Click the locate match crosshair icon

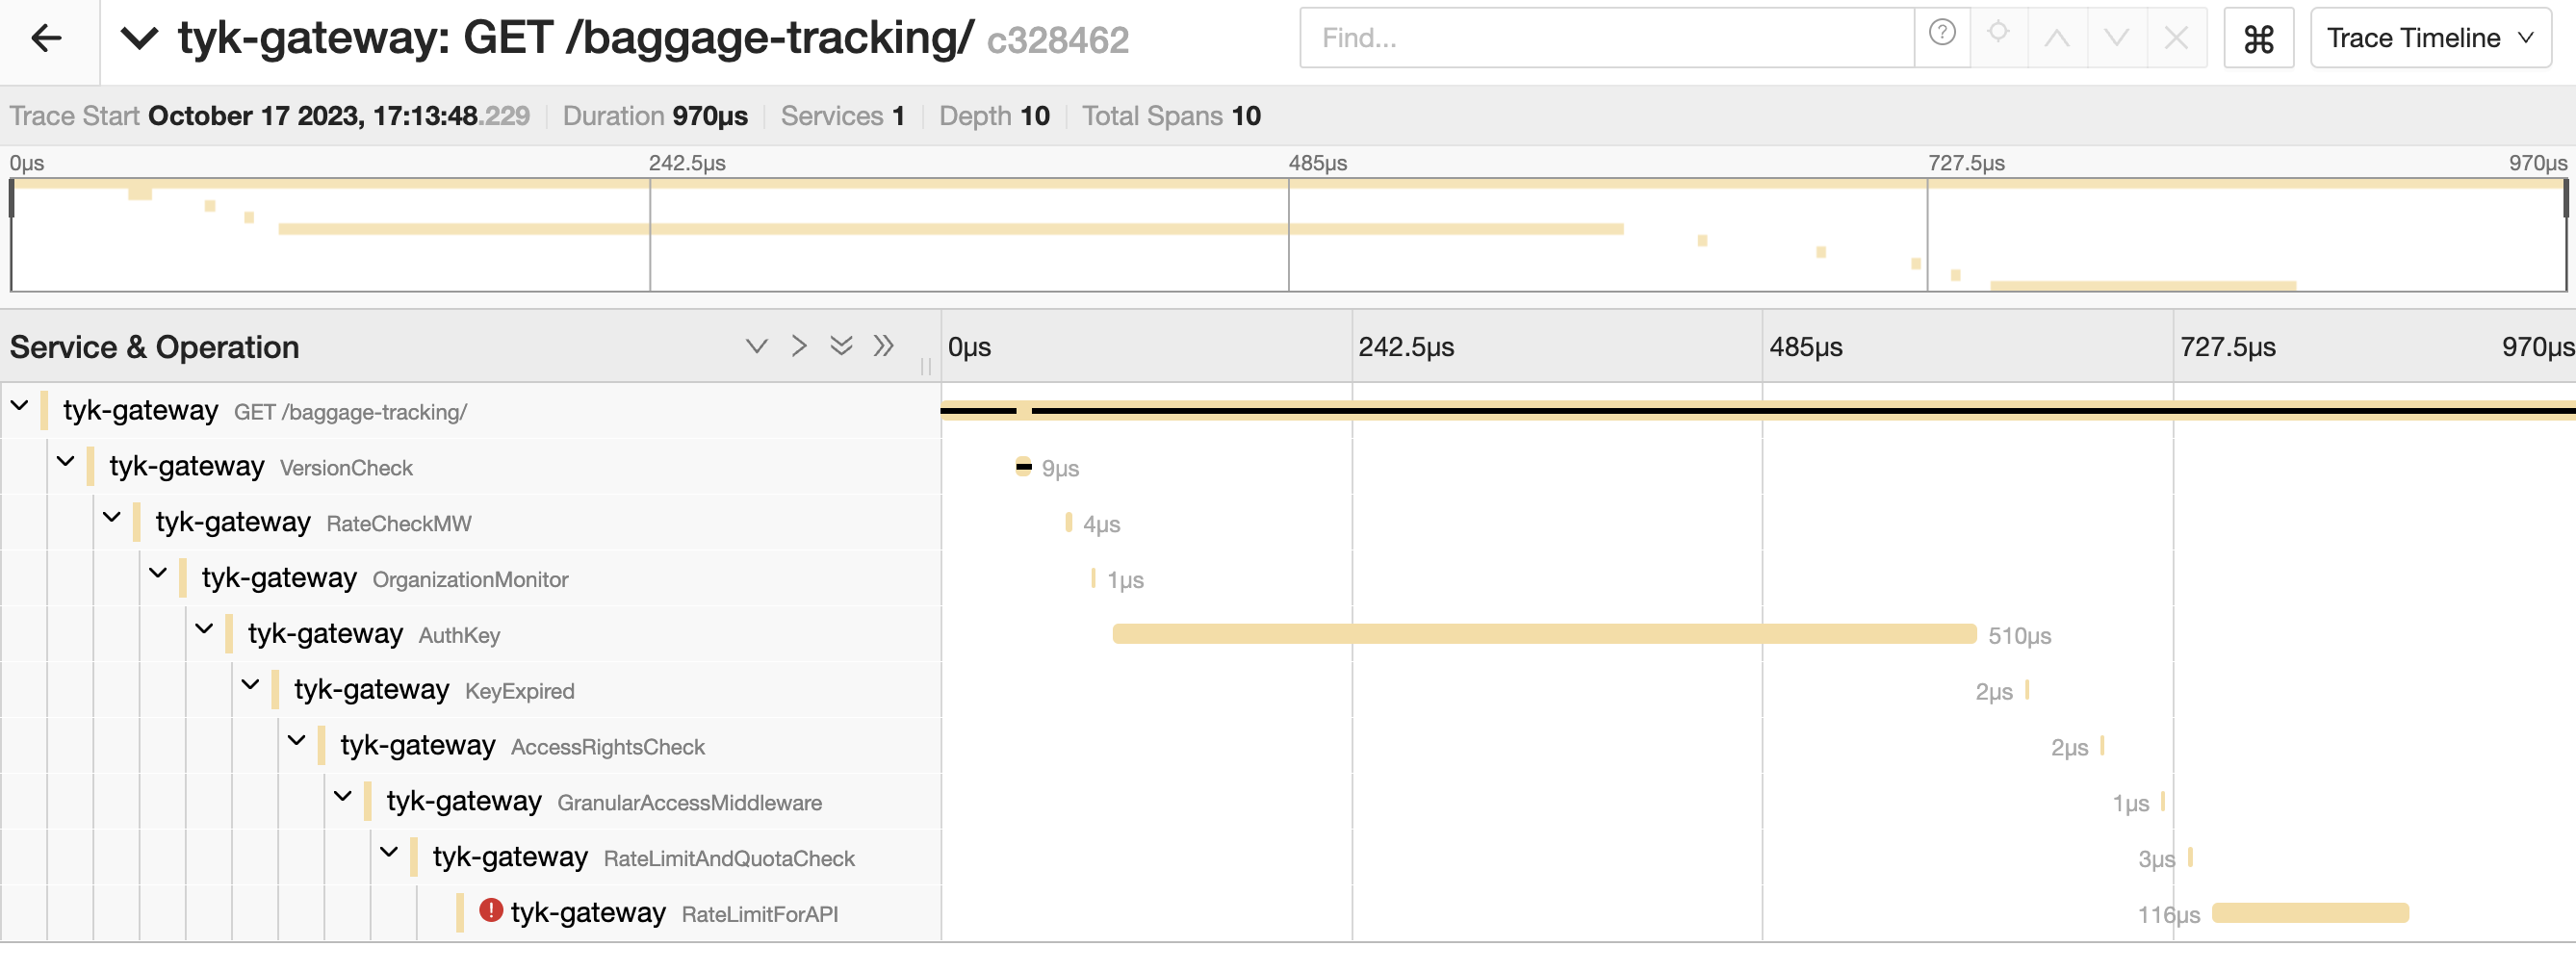[1999, 37]
